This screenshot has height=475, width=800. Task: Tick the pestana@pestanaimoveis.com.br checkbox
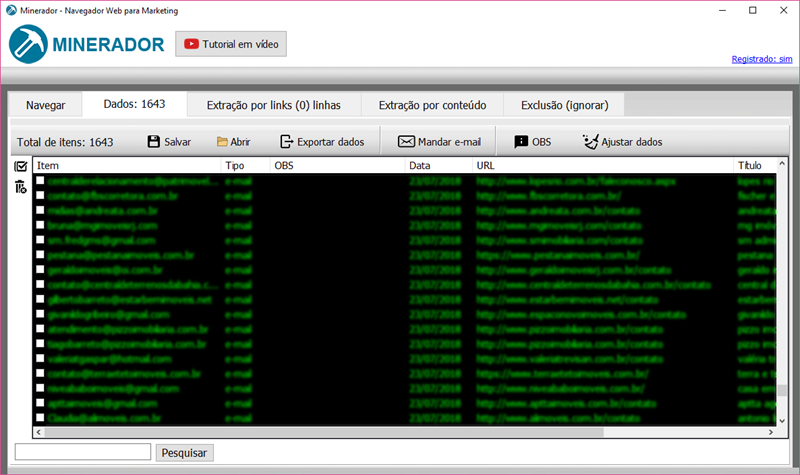(40, 255)
